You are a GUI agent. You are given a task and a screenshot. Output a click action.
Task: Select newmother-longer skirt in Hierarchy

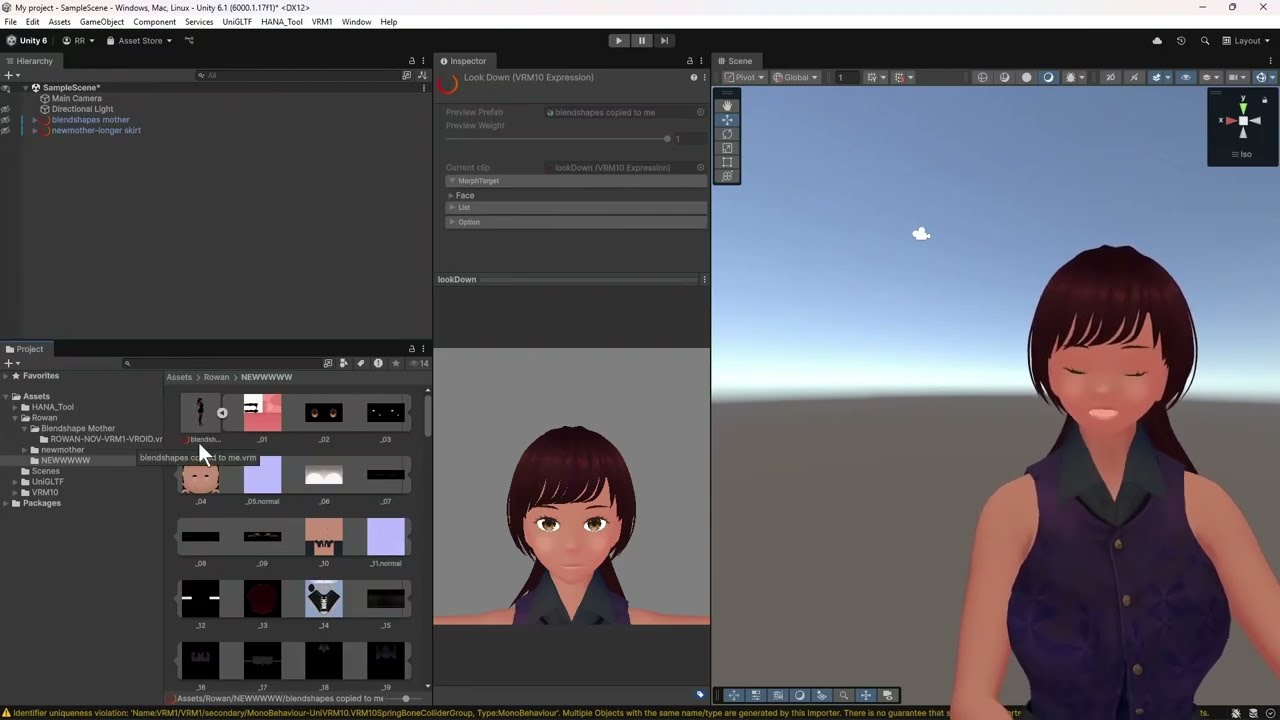click(x=96, y=130)
